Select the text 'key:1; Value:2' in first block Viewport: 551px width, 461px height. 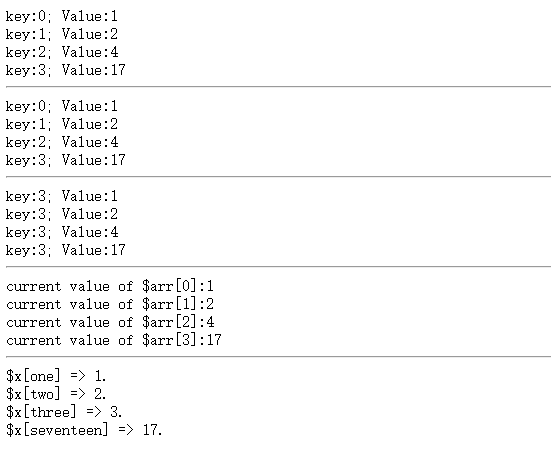click(x=62, y=34)
